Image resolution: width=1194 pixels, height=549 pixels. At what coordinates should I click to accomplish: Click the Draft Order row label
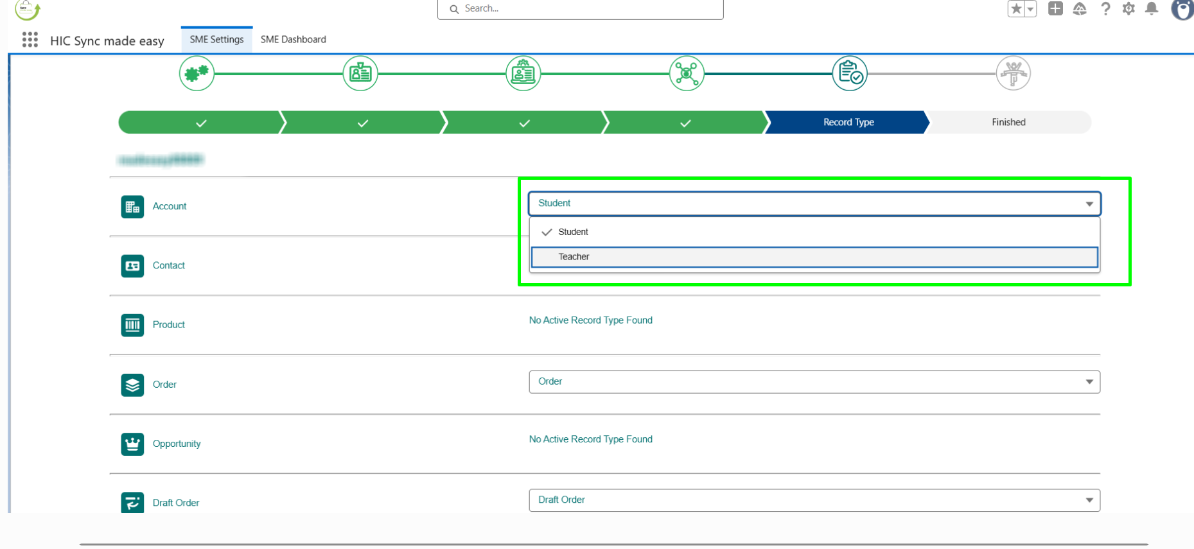pyautogui.click(x=177, y=503)
